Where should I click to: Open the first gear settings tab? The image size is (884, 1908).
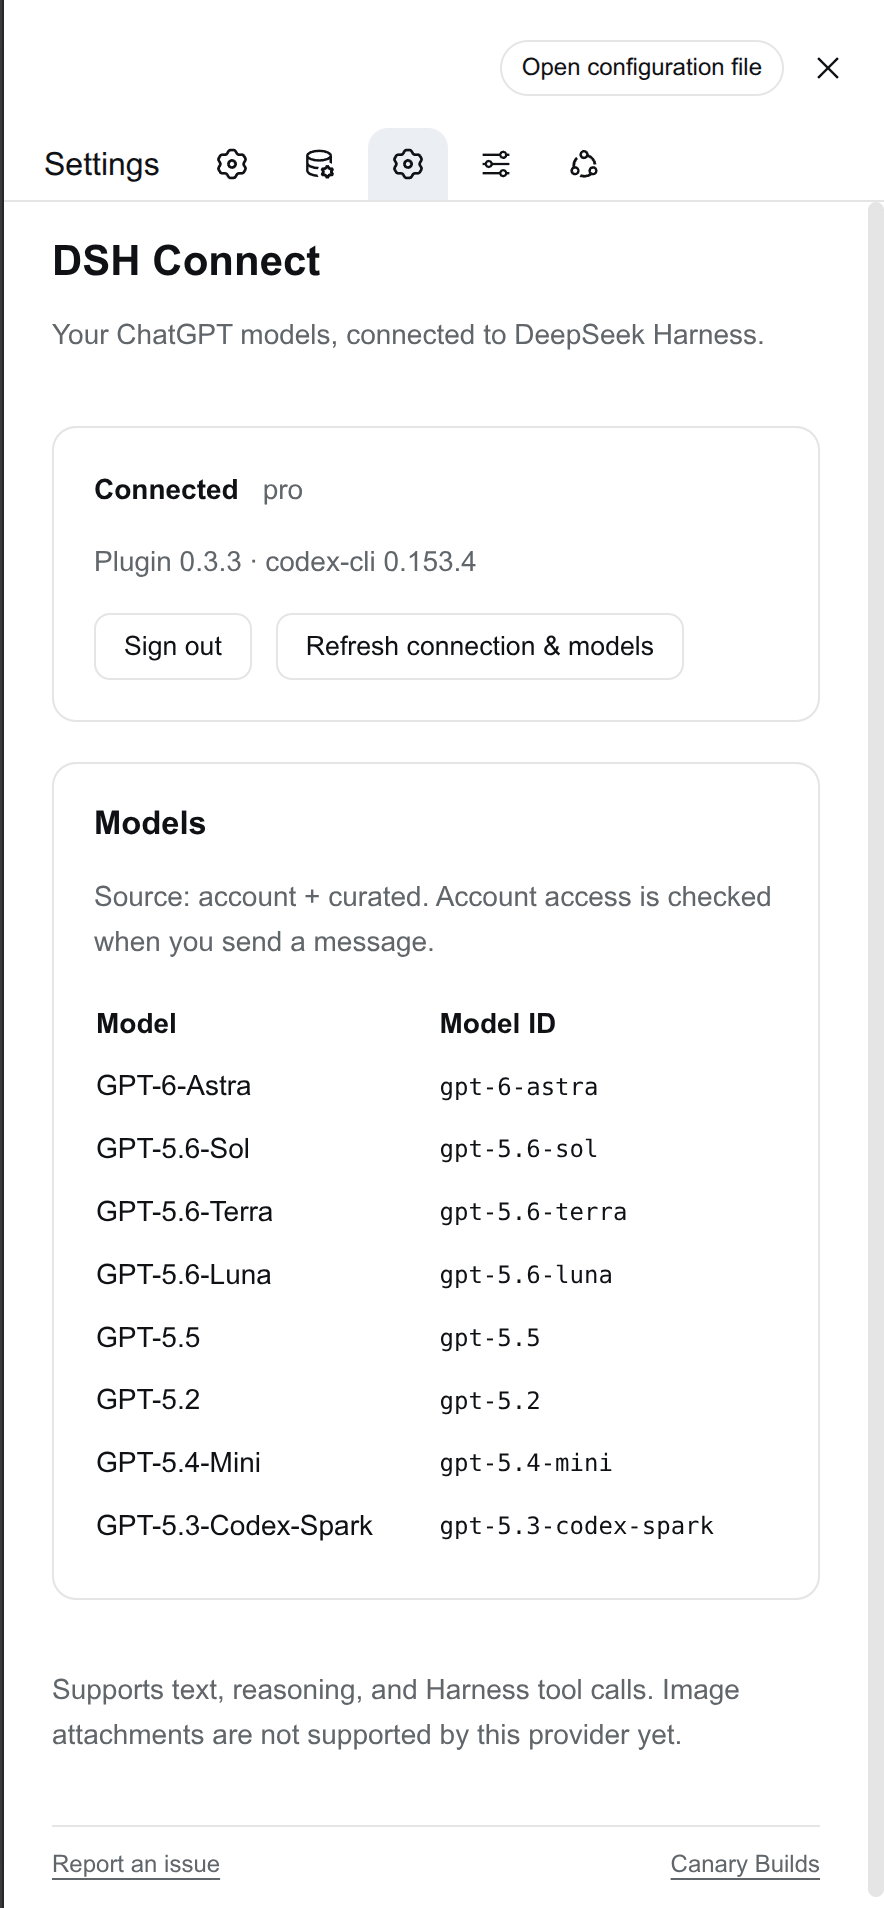coord(232,164)
